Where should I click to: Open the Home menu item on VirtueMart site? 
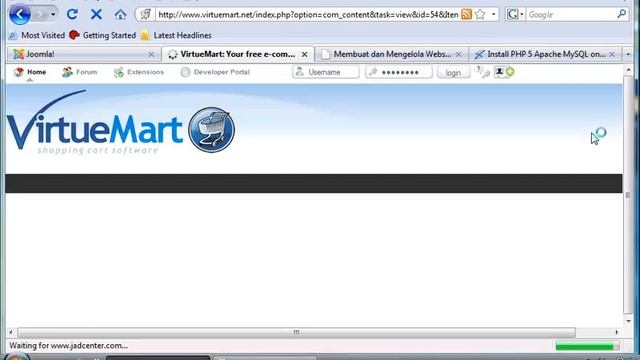tap(30, 72)
